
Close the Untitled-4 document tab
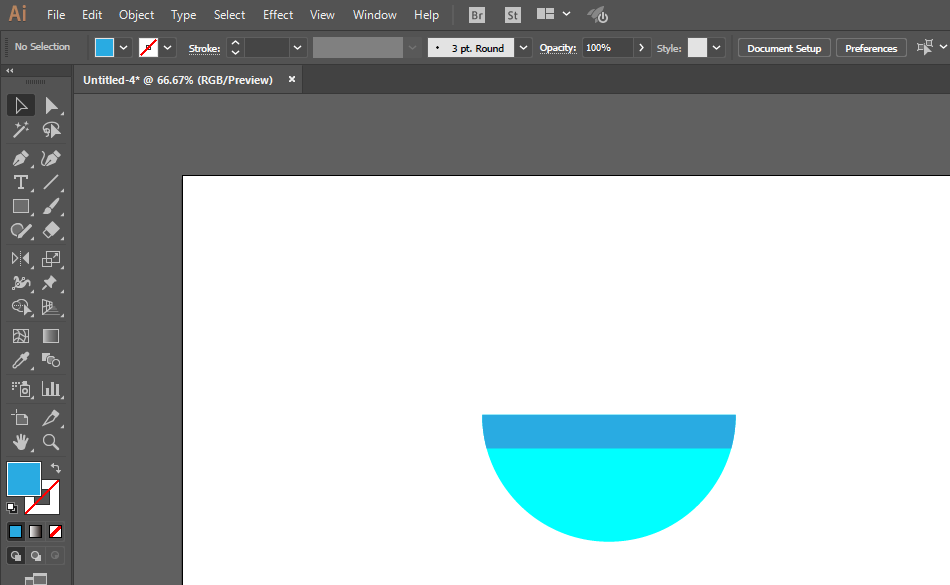pos(291,79)
